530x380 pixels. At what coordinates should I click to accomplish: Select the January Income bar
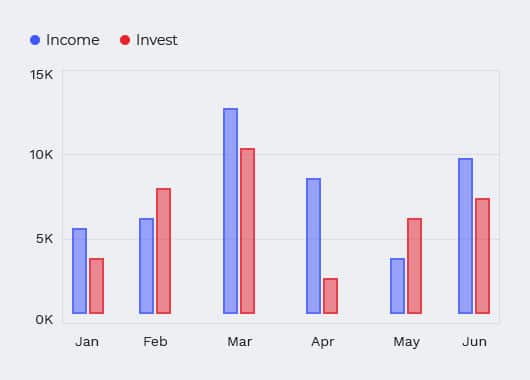(x=79, y=271)
